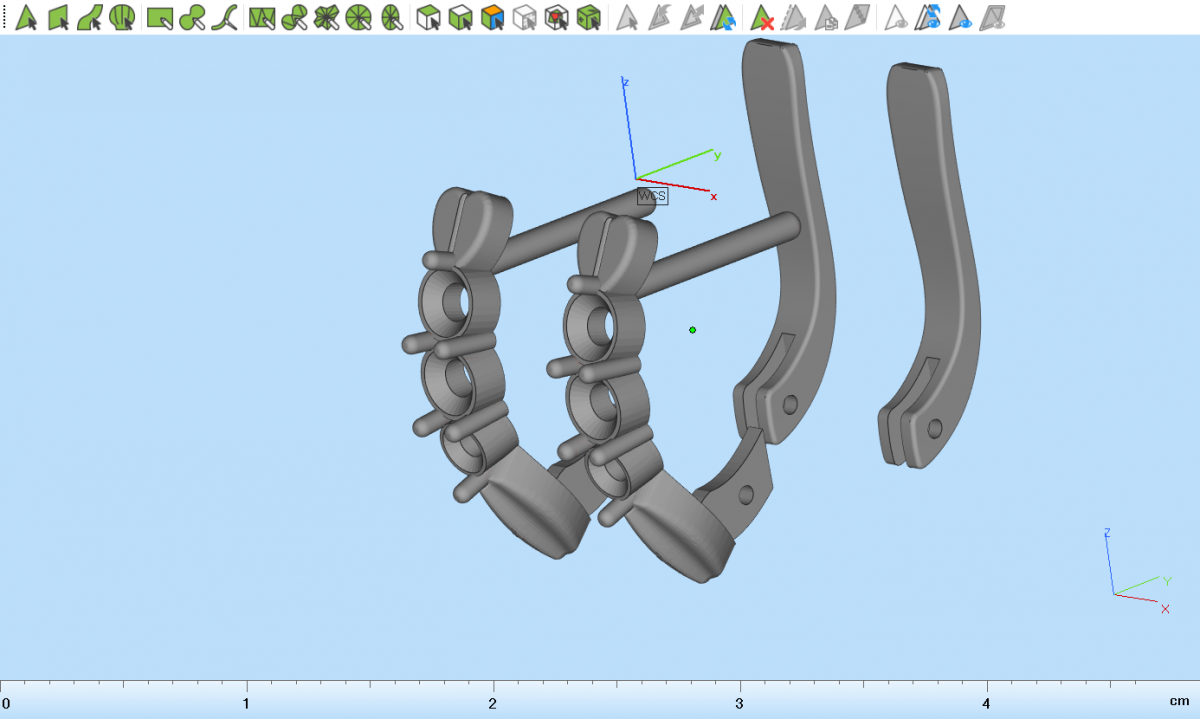Select the solid green cube icon
Image resolution: width=1200 pixels, height=719 pixels.
pos(589,17)
